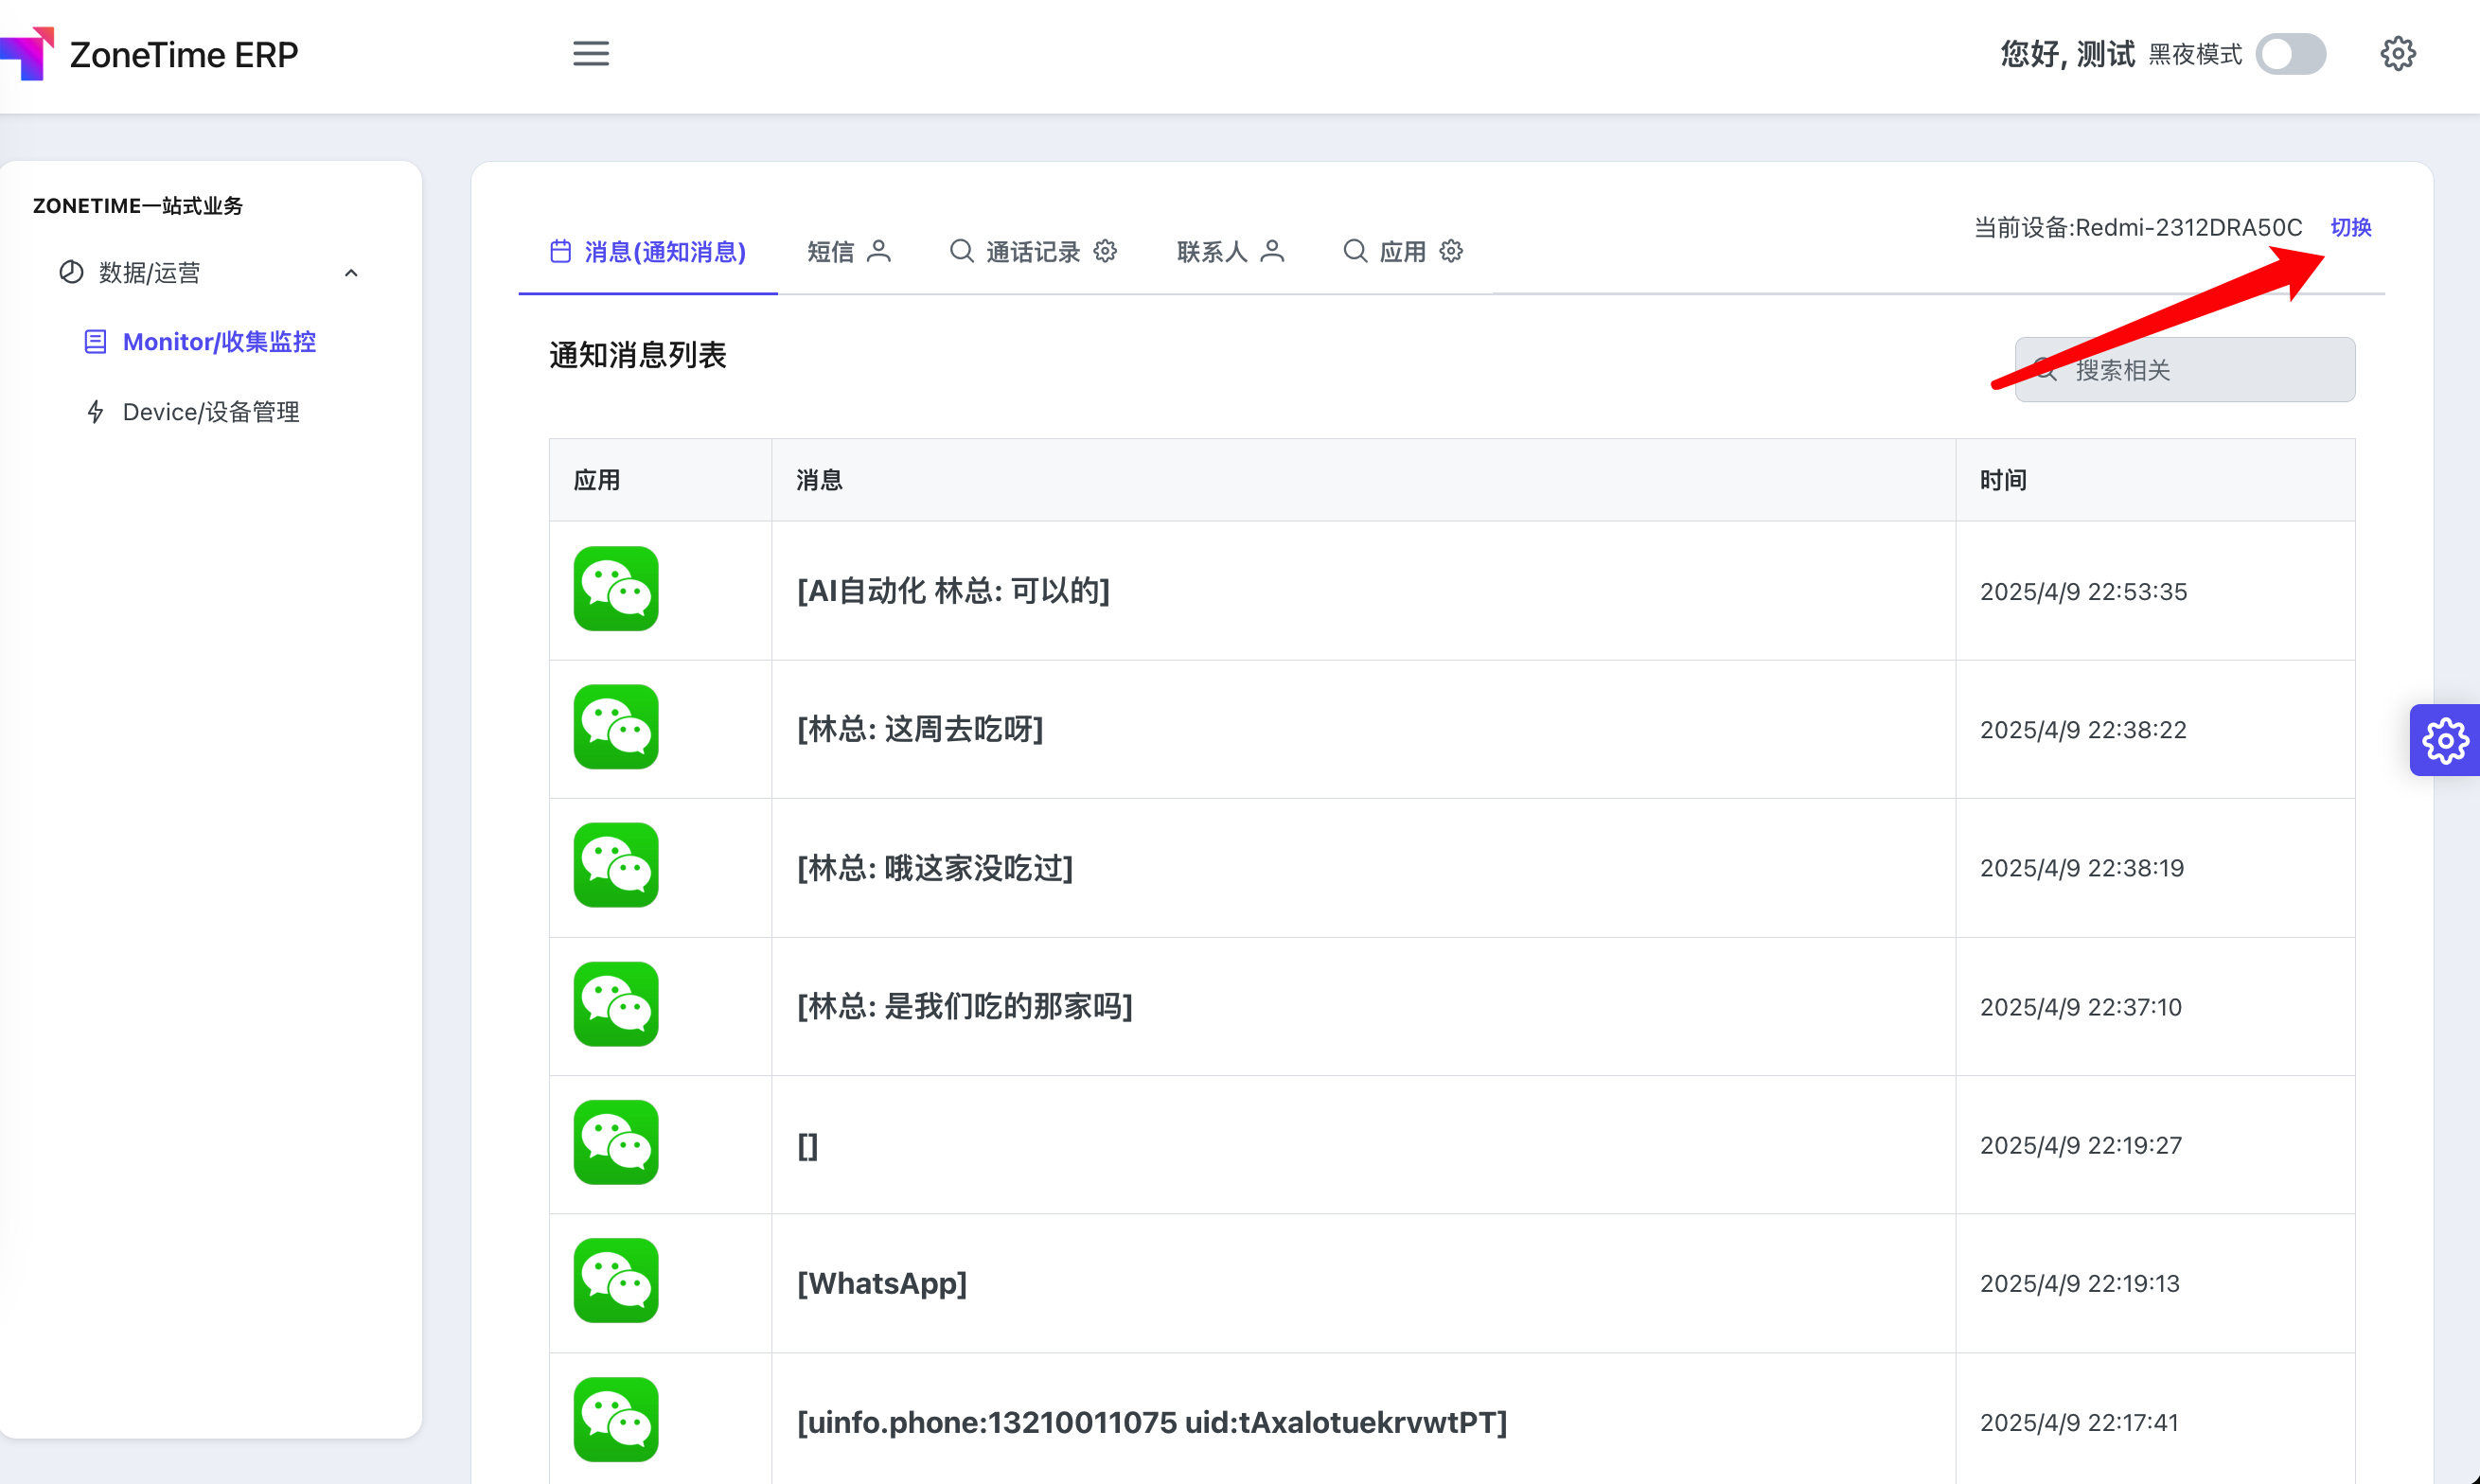
Task: Click WeChat icon for 是我们吃的那家吗 message
Action: coord(616,1005)
